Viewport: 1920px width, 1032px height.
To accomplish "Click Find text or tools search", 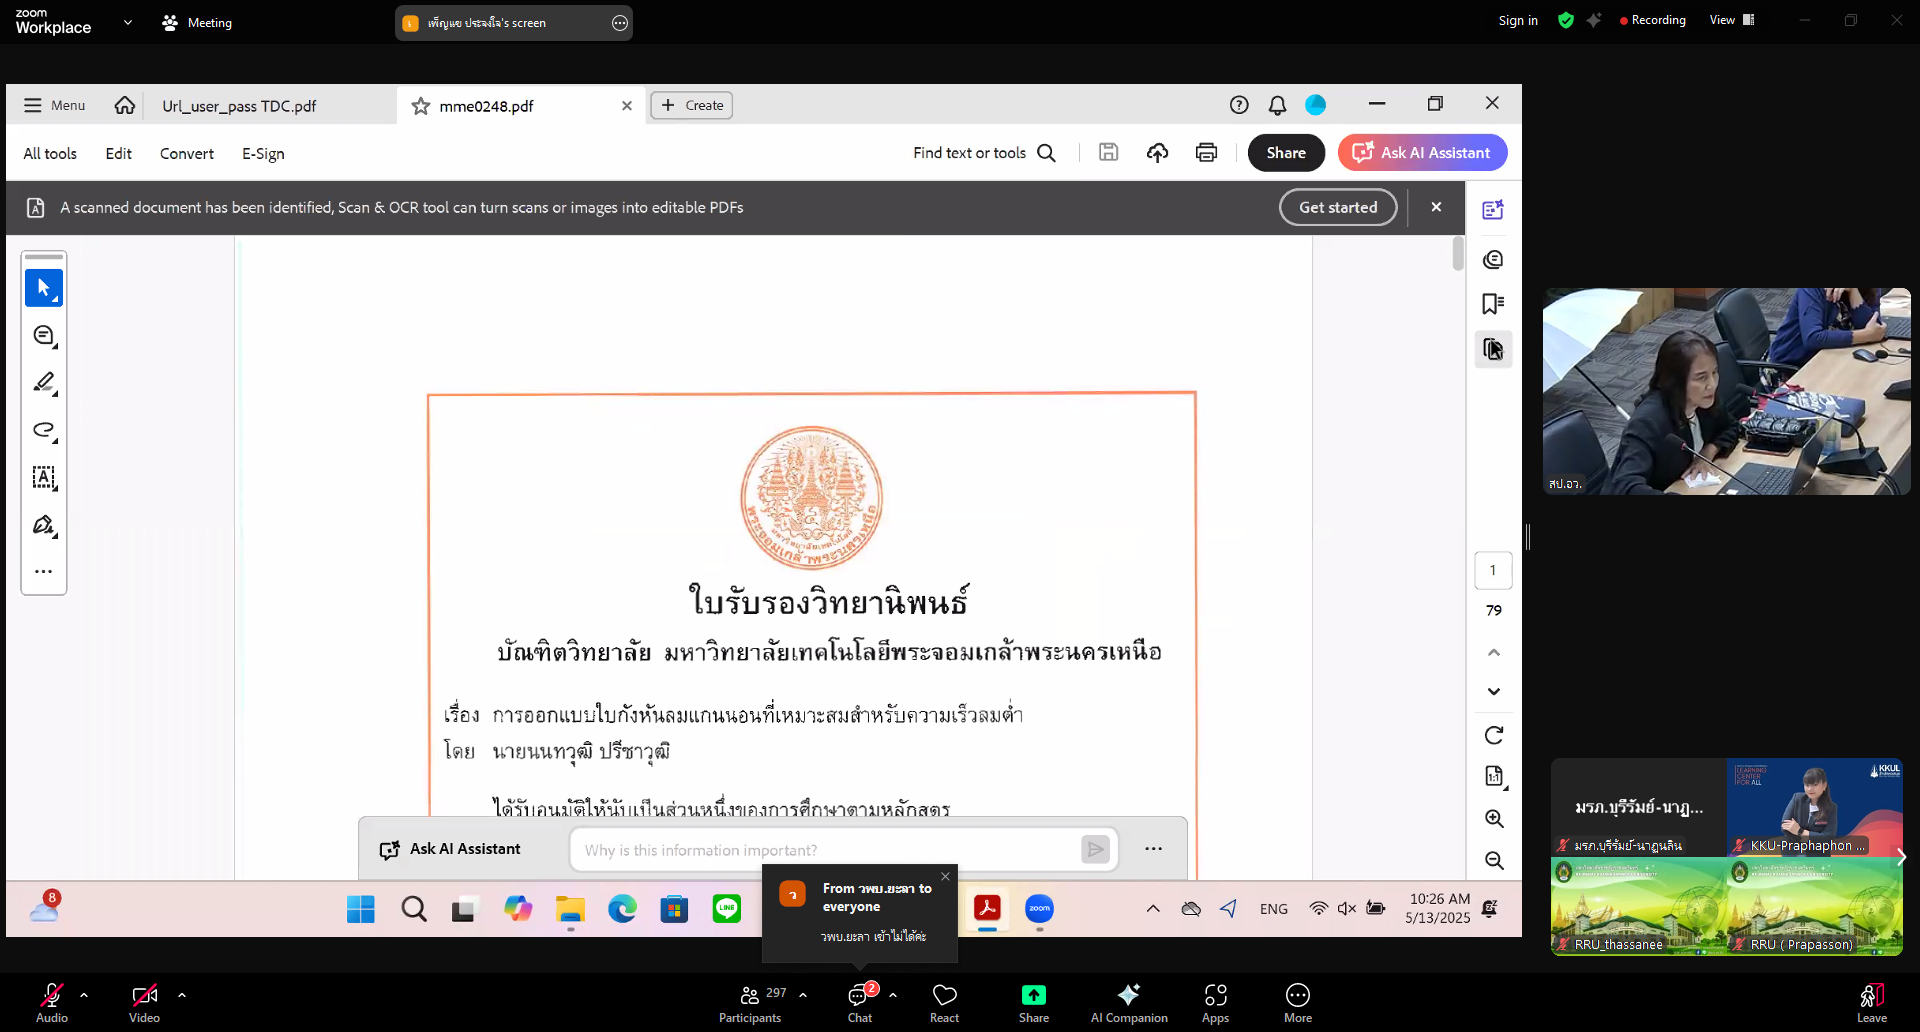I will click(x=984, y=153).
